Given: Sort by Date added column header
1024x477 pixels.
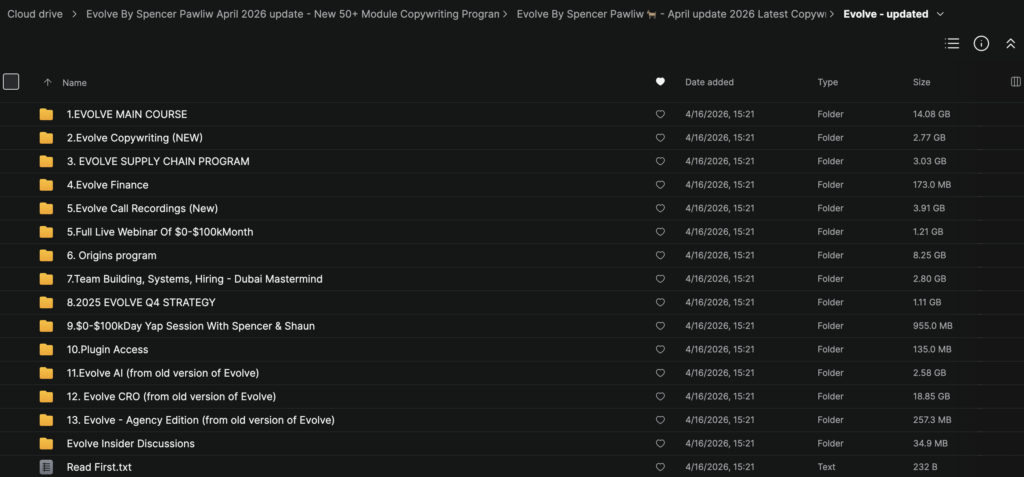Looking at the screenshot, I should point(709,83).
